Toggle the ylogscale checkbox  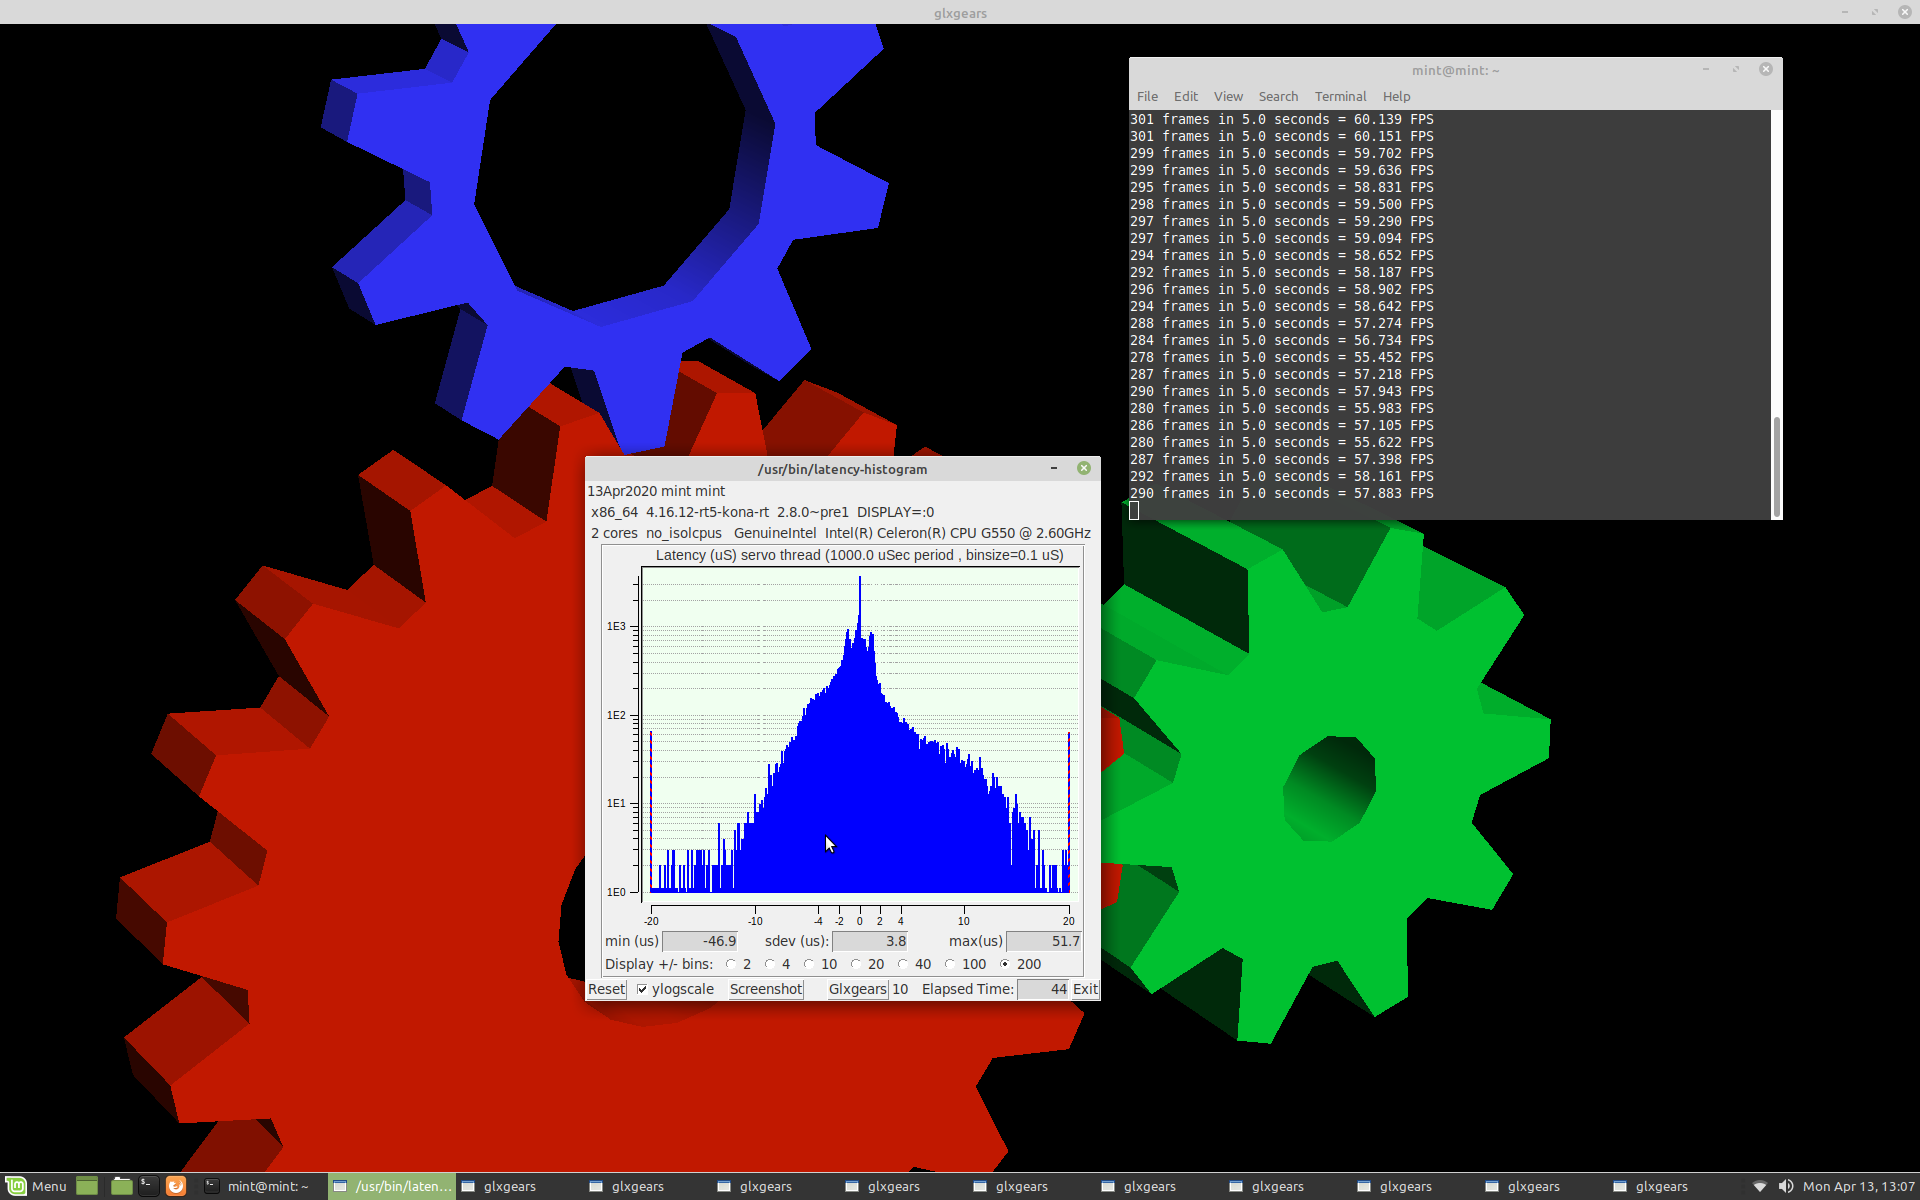[642, 989]
